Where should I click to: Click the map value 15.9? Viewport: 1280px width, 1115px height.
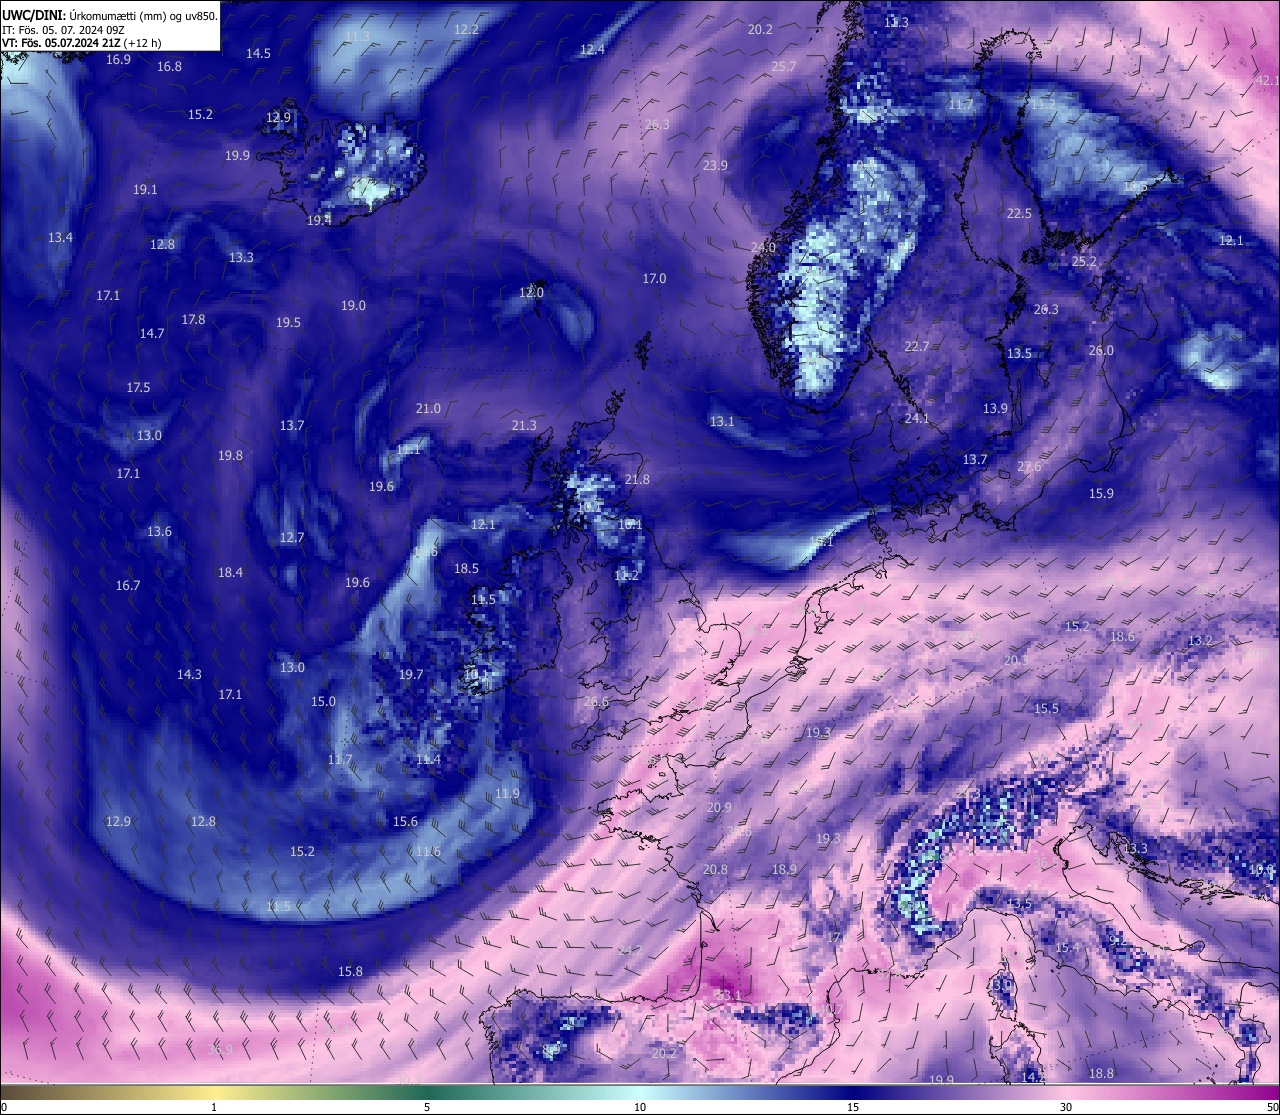coord(1101,494)
